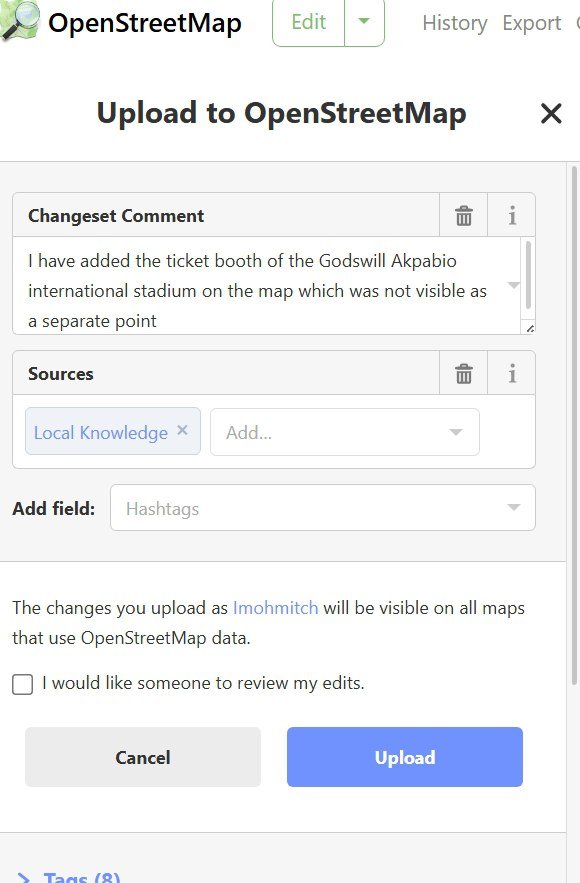Open the Imohmitch user profile link
This screenshot has height=883, width=580.
point(275,608)
